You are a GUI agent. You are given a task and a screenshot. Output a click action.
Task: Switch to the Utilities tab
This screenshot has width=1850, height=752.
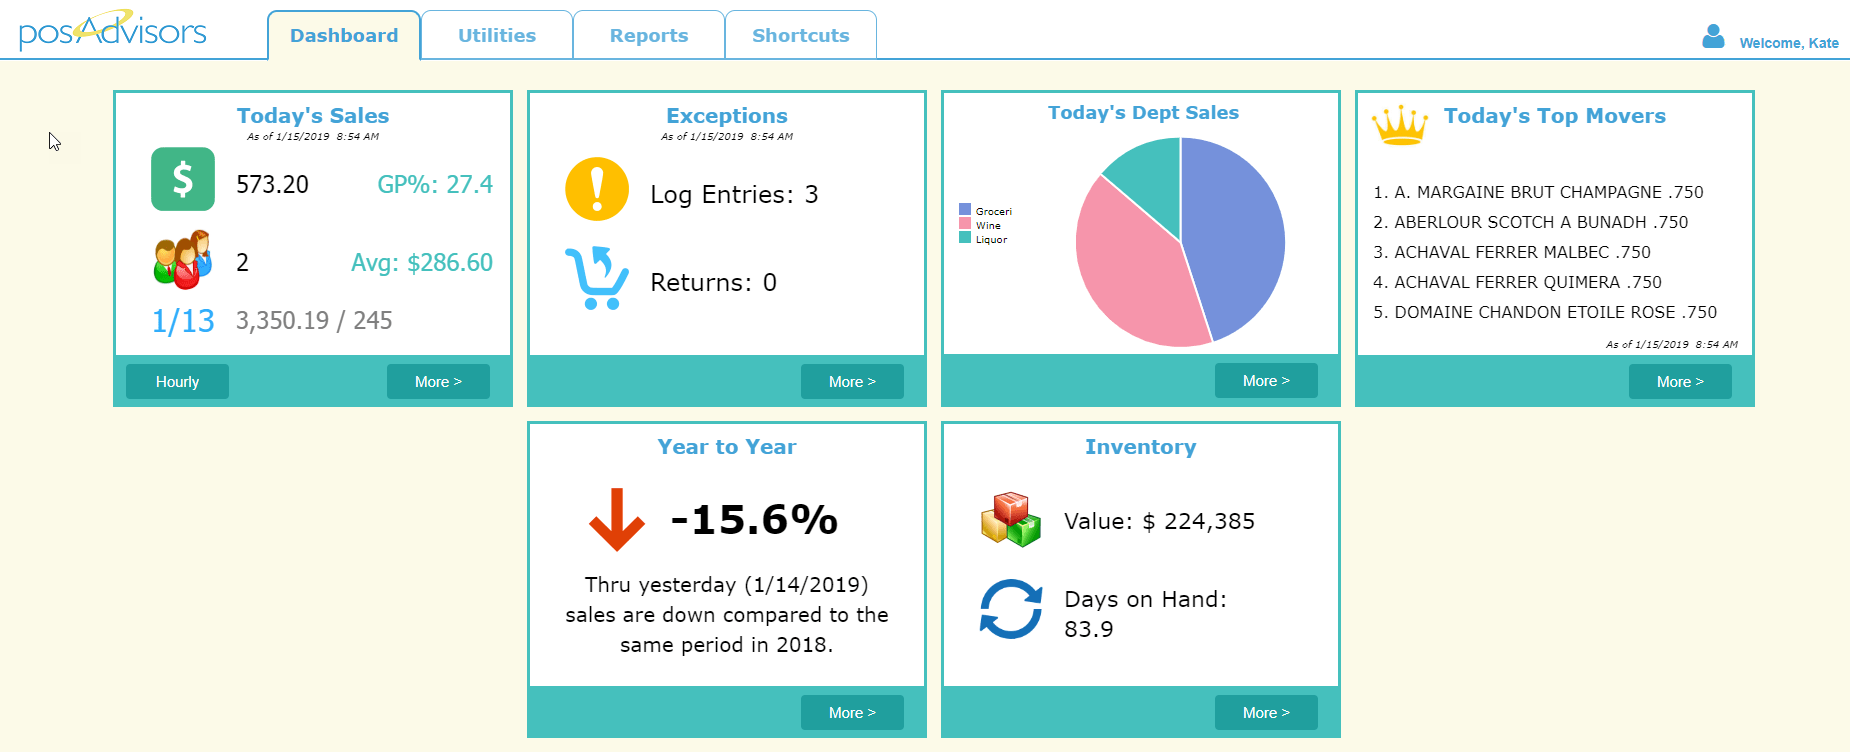497,36
